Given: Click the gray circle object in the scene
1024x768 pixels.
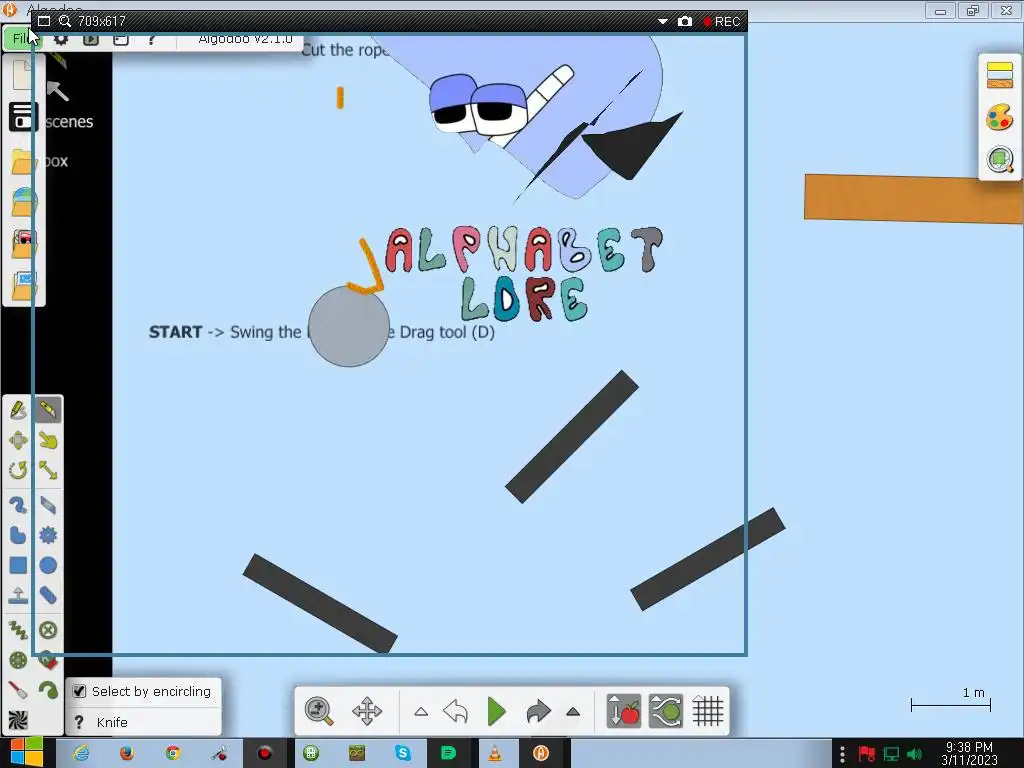Looking at the screenshot, I should (349, 327).
